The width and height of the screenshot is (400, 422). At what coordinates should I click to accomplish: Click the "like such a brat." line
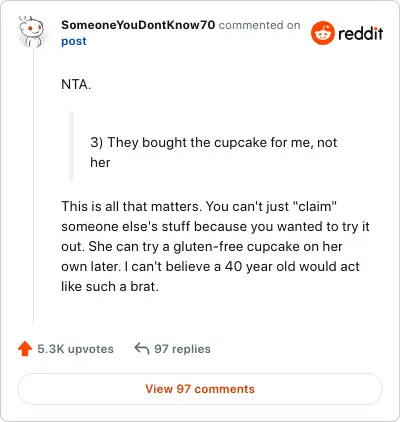click(110, 287)
